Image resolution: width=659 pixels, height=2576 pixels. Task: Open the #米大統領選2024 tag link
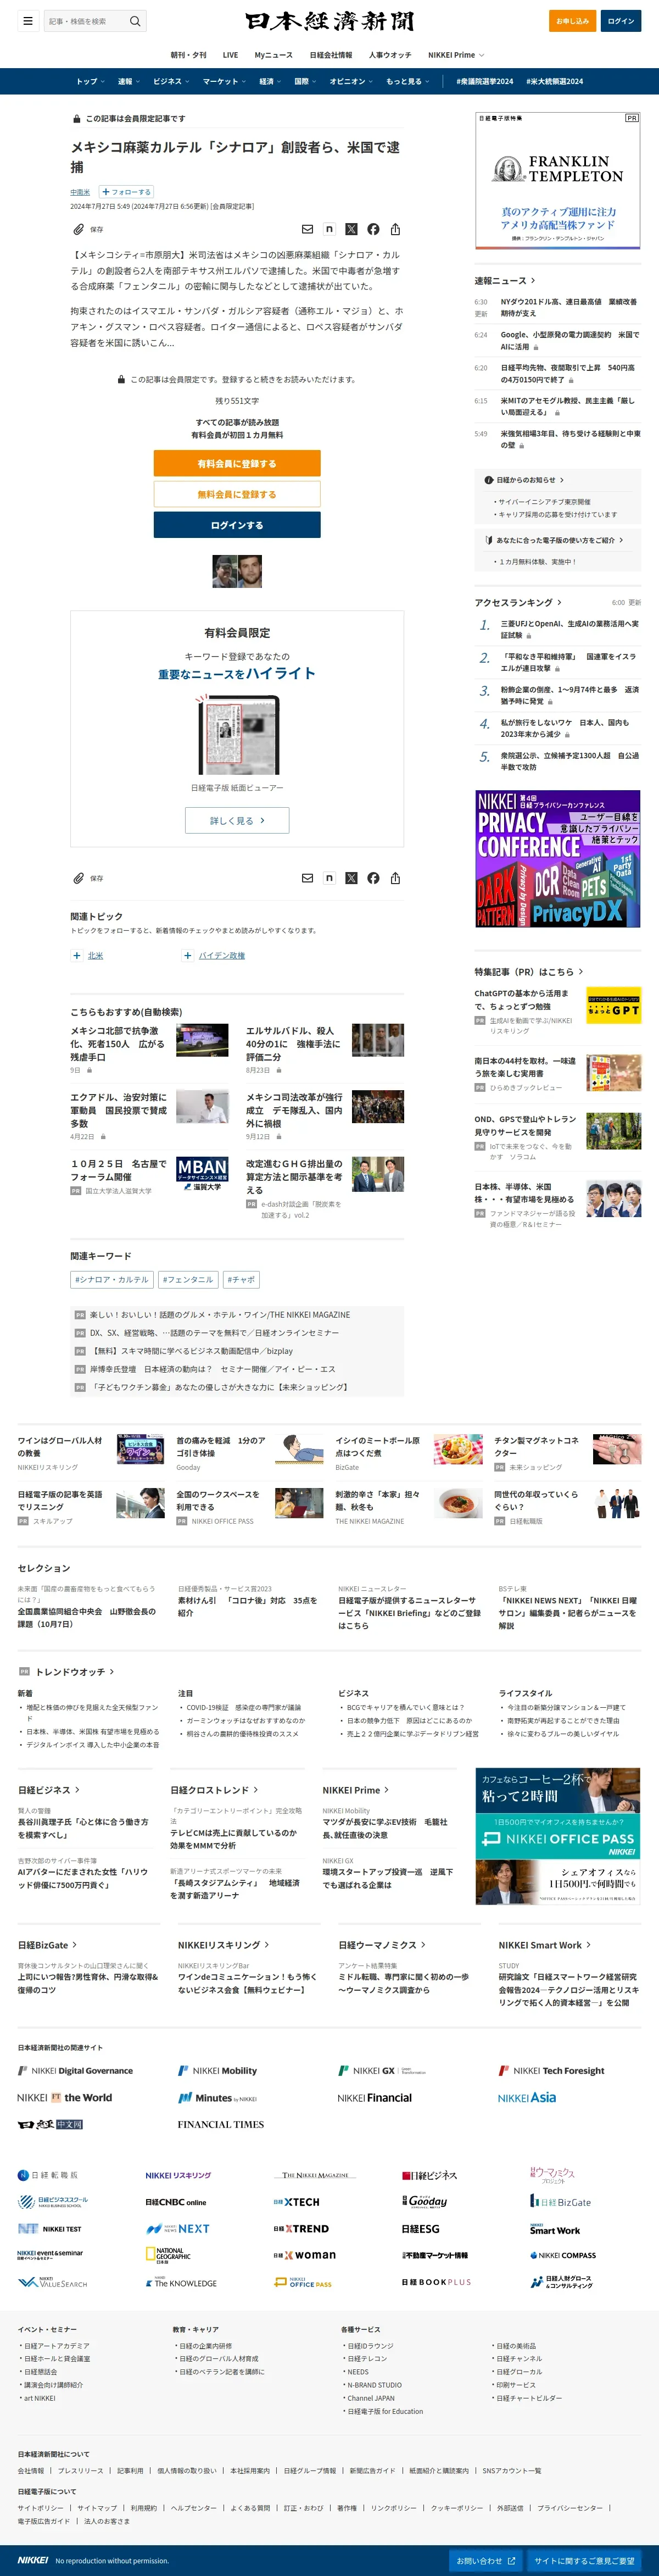pos(554,81)
